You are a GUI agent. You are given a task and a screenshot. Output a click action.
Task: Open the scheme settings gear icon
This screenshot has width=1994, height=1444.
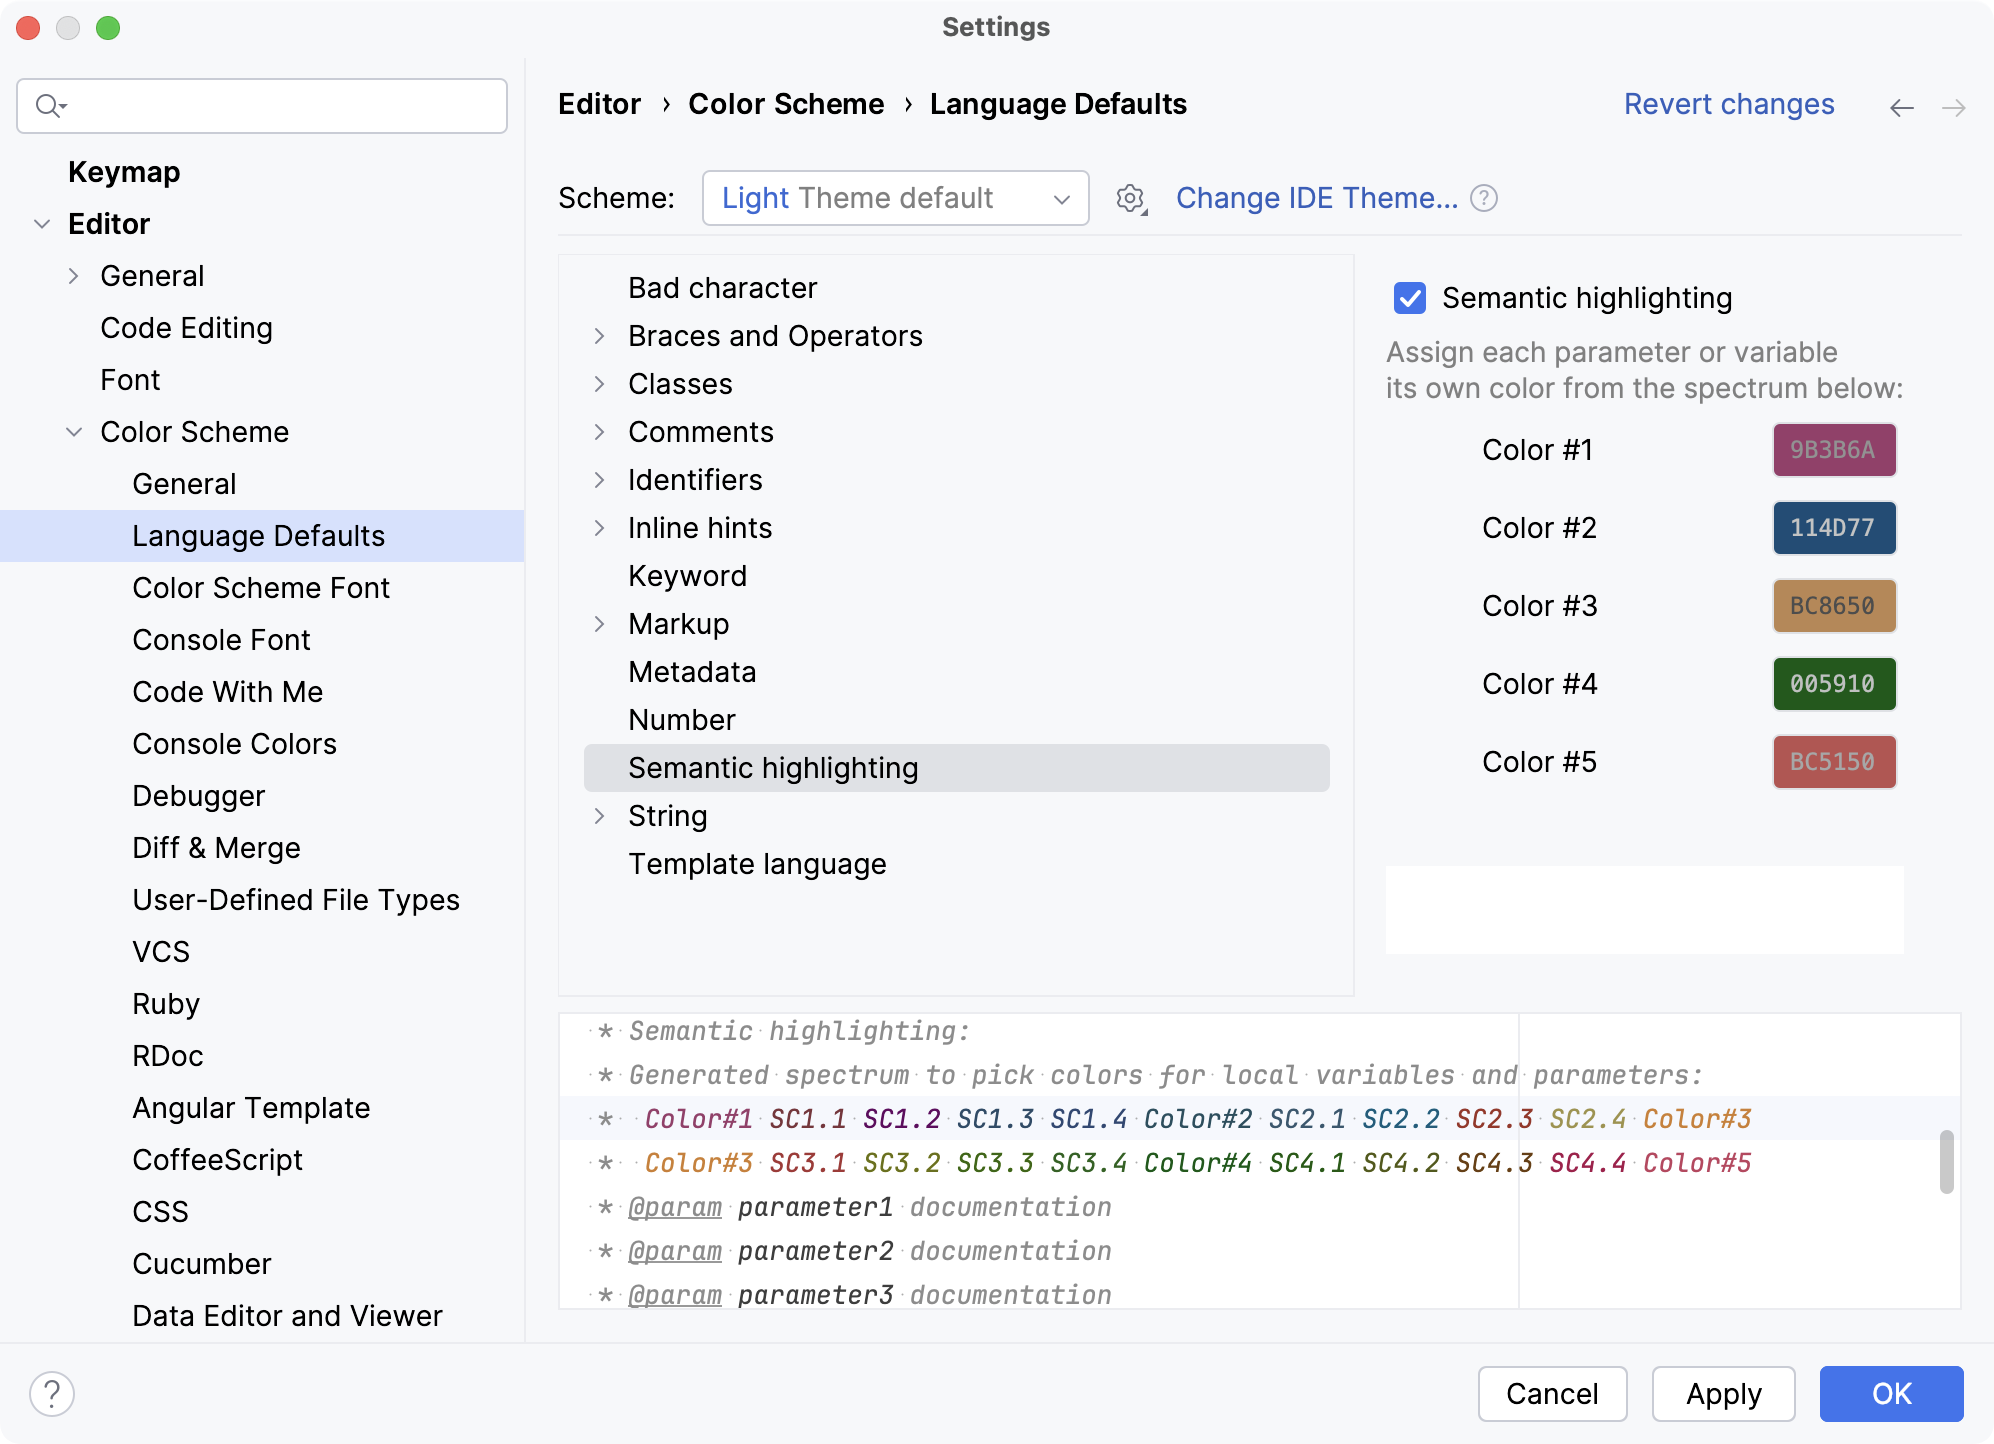coord(1129,198)
